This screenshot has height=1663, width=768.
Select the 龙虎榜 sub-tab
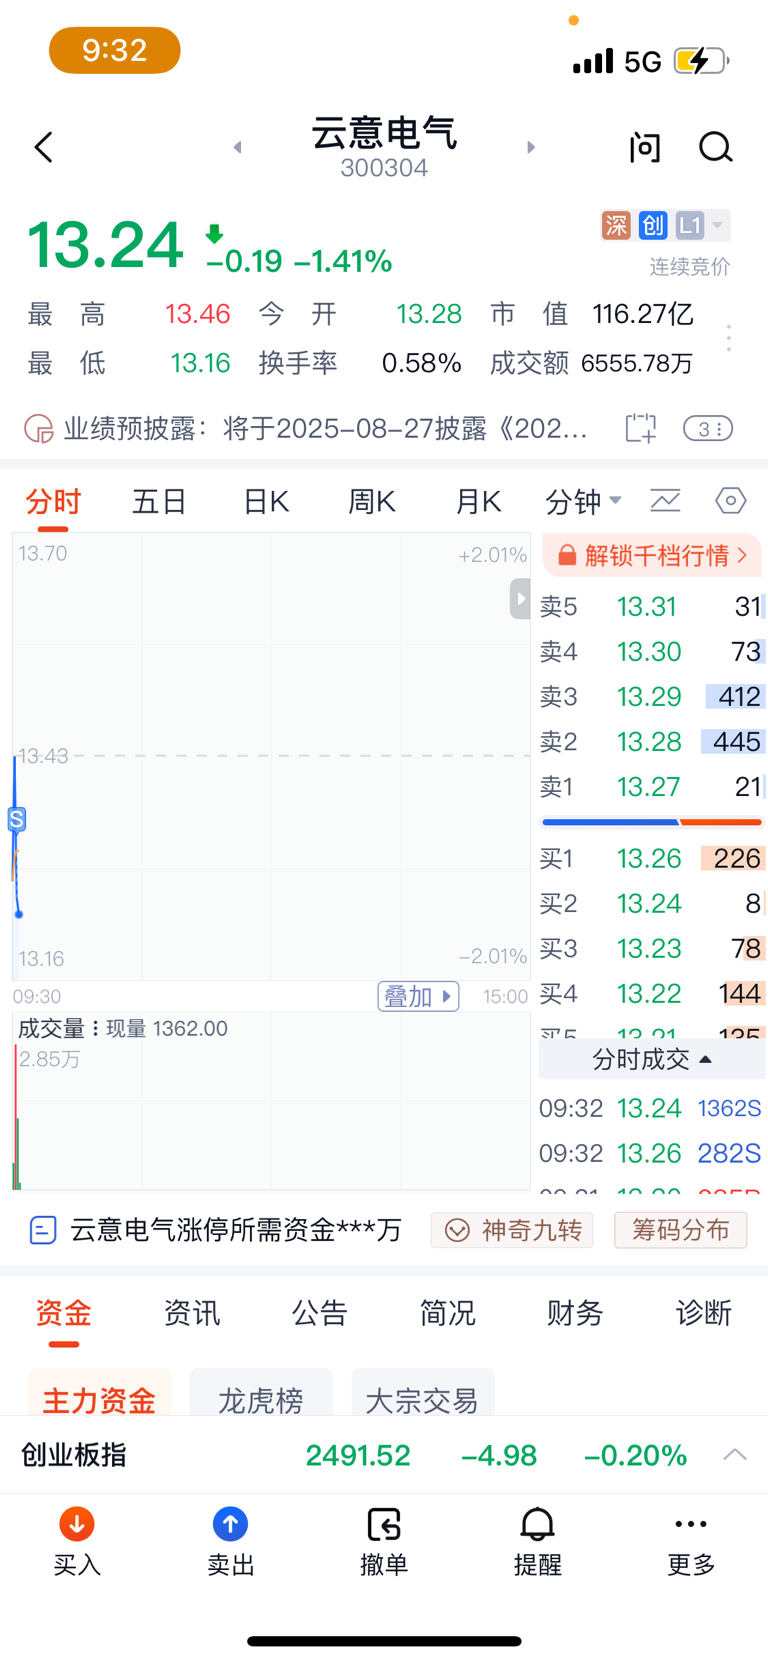click(x=261, y=1392)
